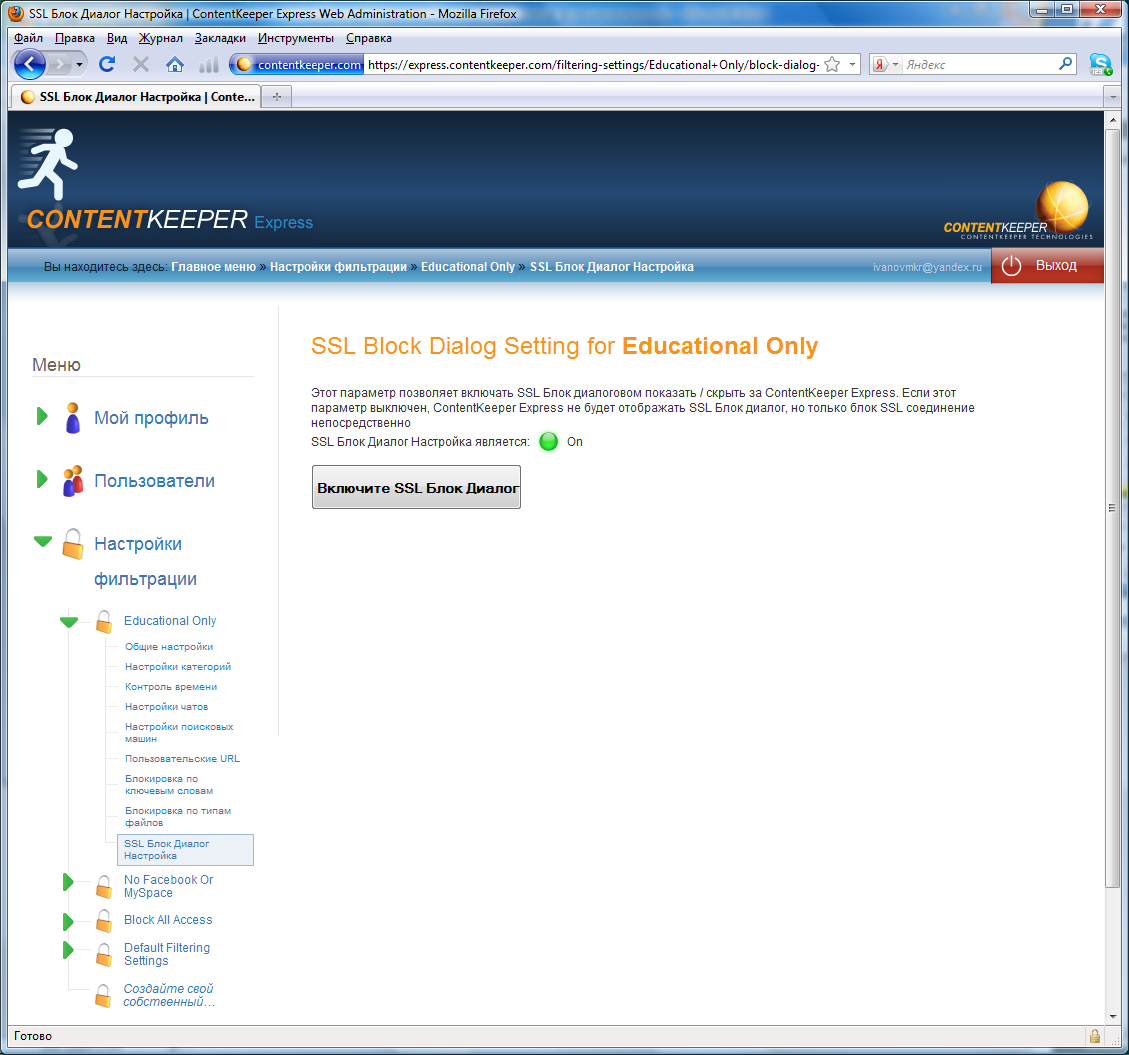Open the Файл menu
Image resolution: width=1129 pixels, height=1055 pixels.
coord(29,38)
